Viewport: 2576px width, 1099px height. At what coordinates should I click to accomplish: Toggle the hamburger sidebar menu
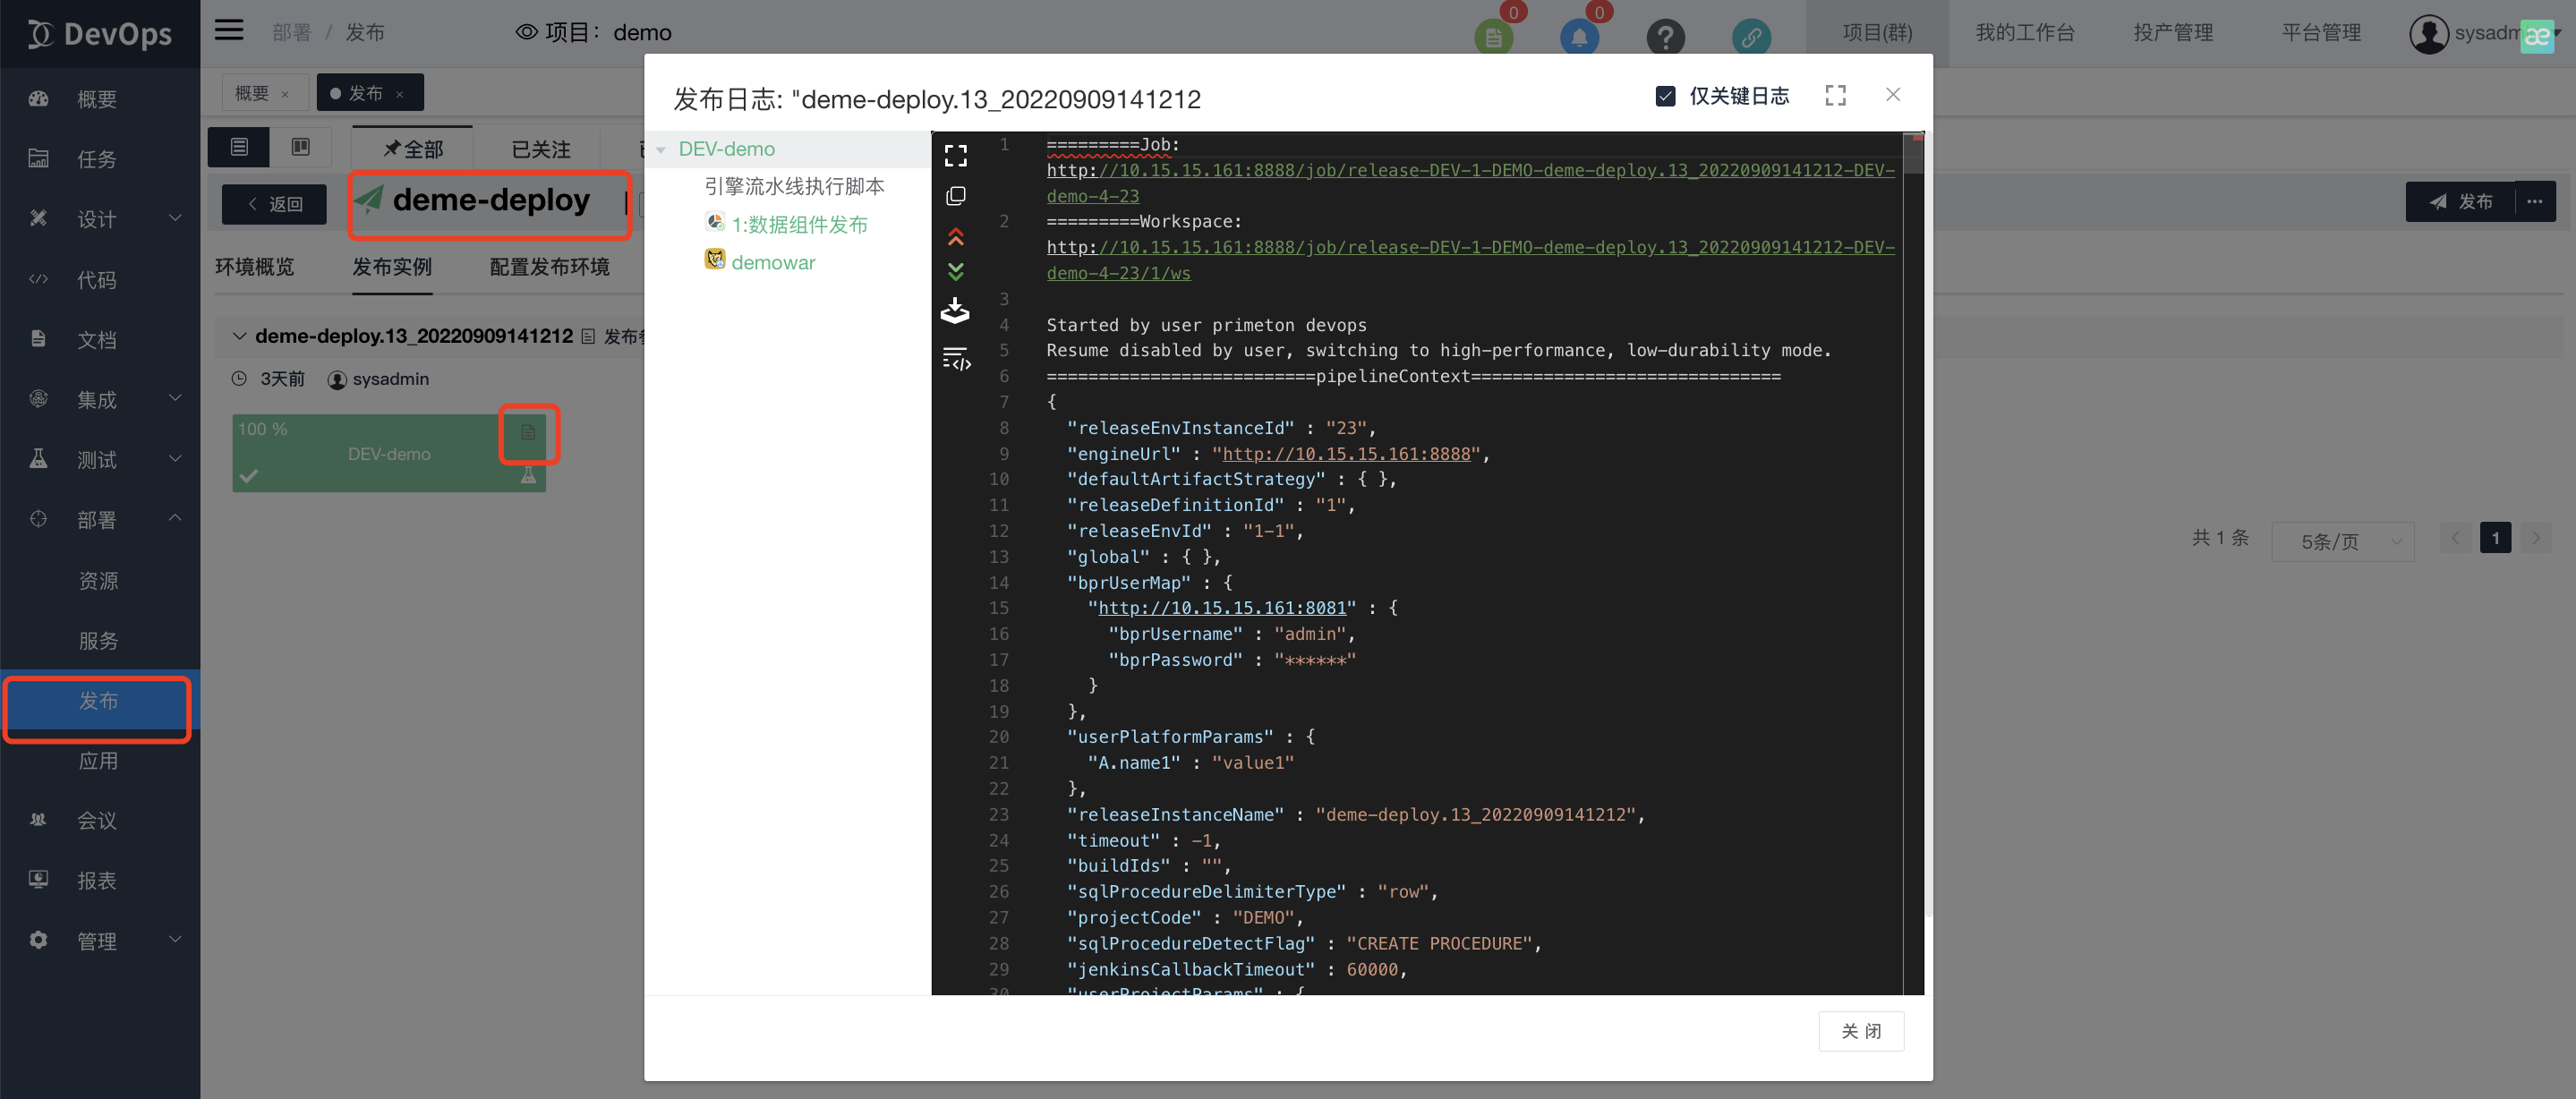tap(229, 30)
